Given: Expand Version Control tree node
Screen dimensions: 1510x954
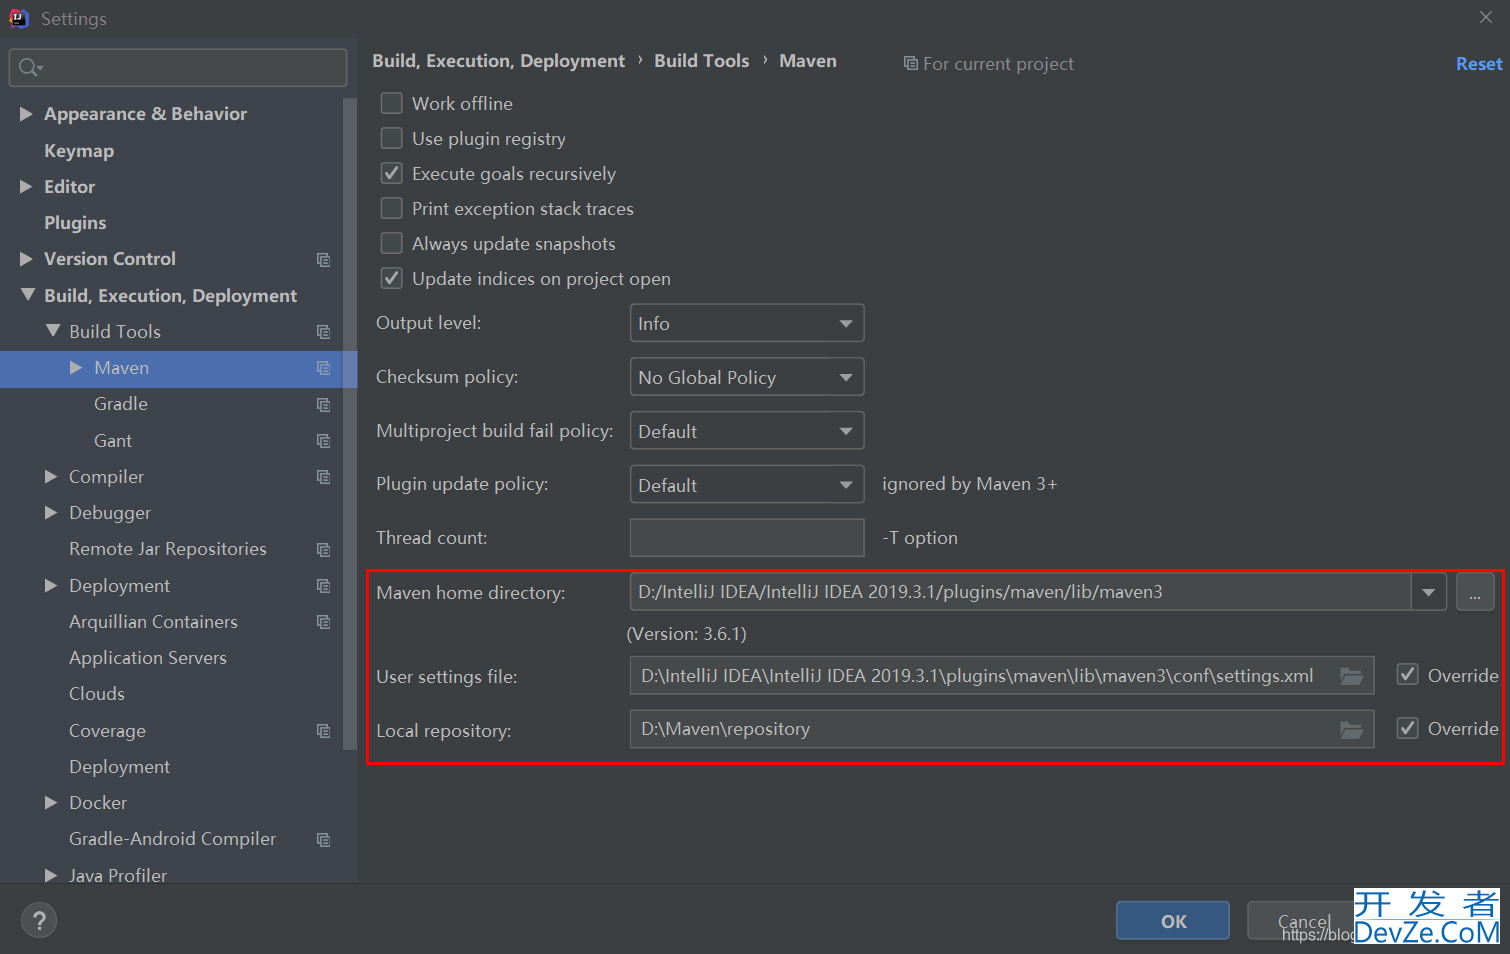Looking at the screenshot, I should [x=26, y=259].
